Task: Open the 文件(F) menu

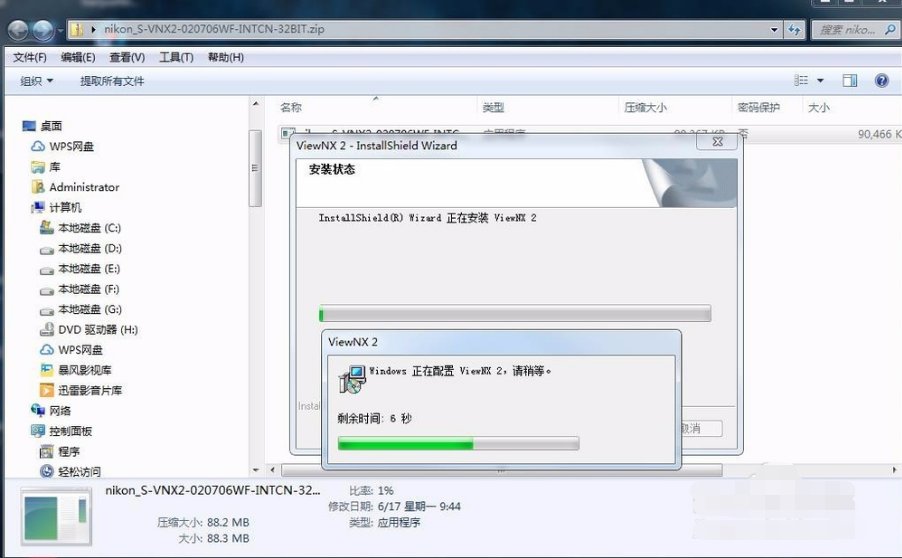Action: (x=30, y=57)
